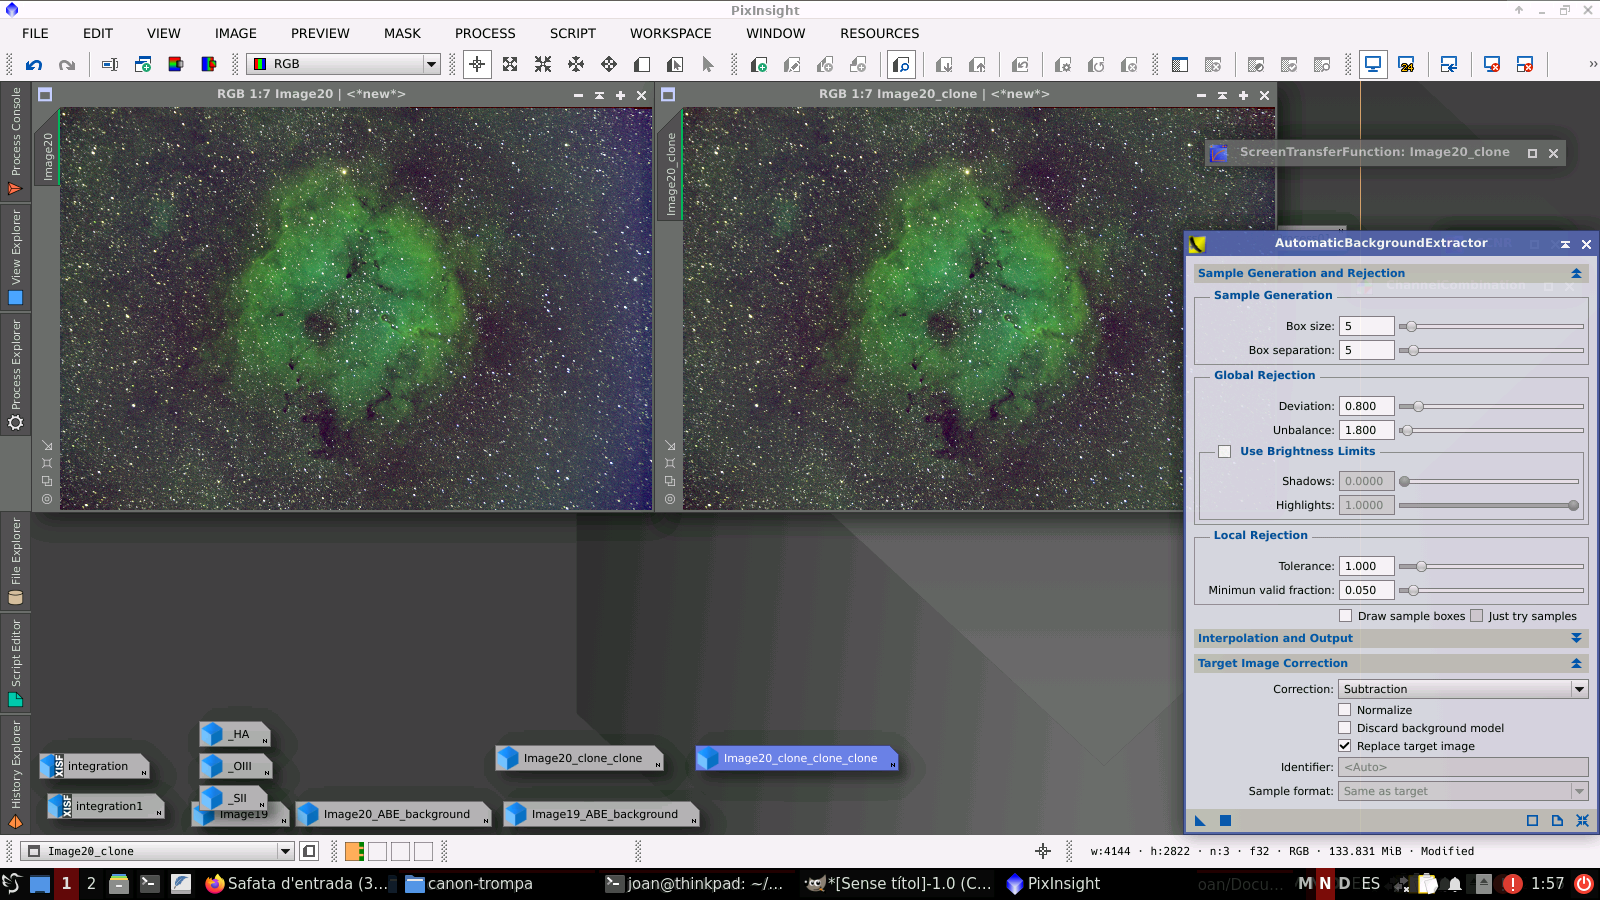Switch to PixInsight in the taskbar
The height and width of the screenshot is (900, 1600).
click(x=1054, y=884)
